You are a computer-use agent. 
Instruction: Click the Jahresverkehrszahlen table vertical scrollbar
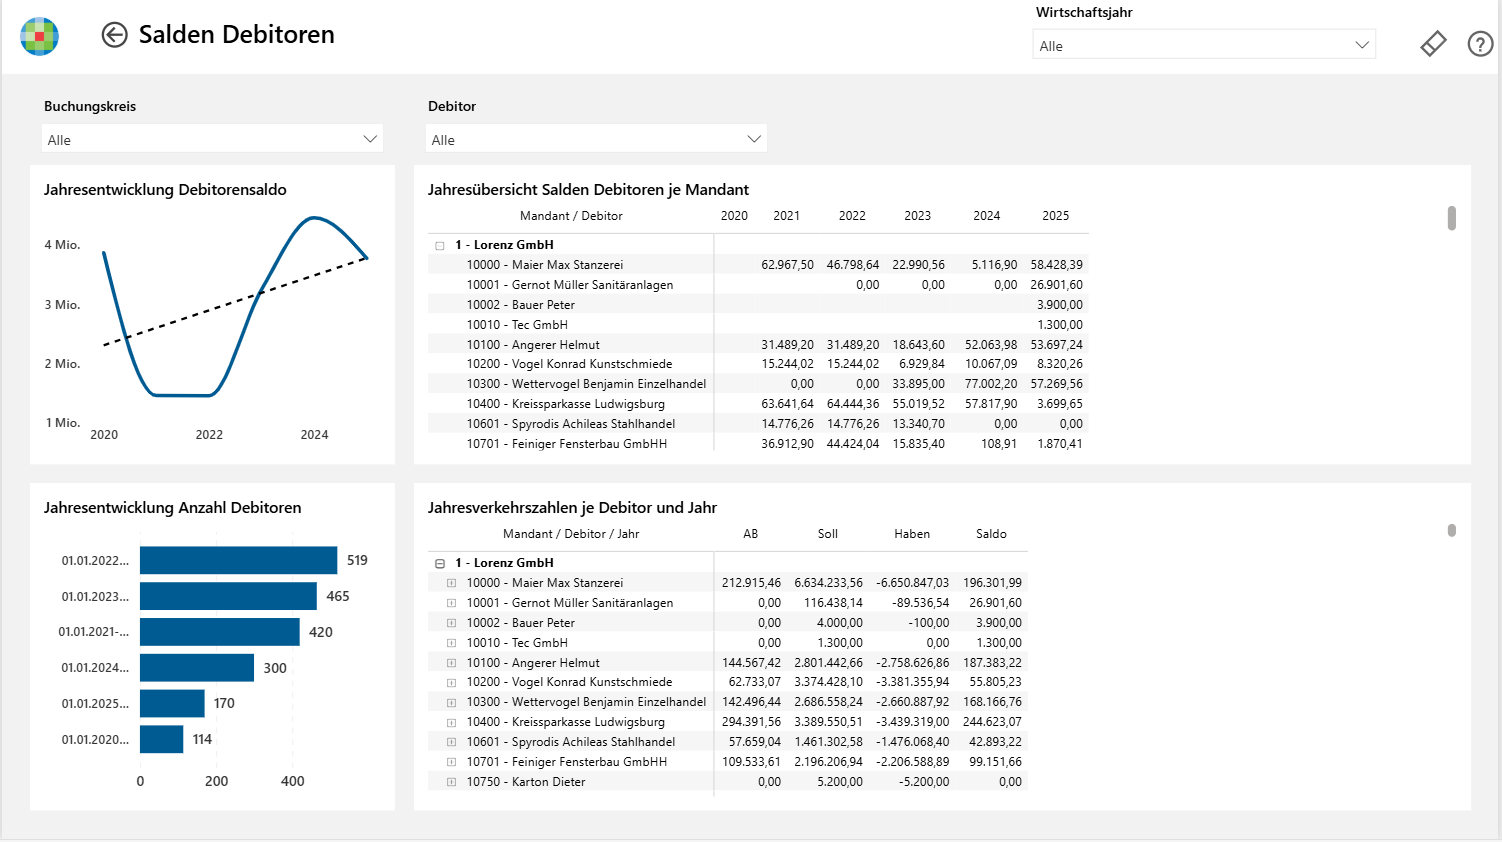[x=1451, y=530]
